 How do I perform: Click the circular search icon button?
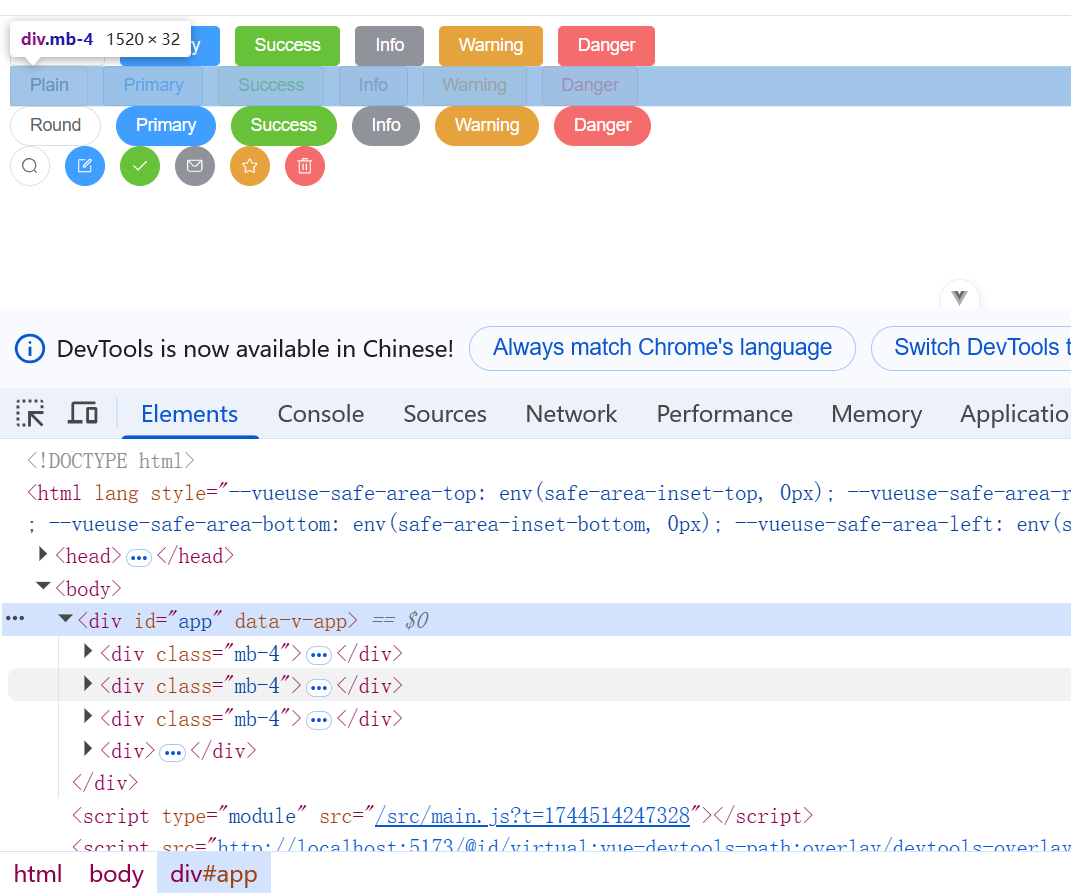pos(30,166)
